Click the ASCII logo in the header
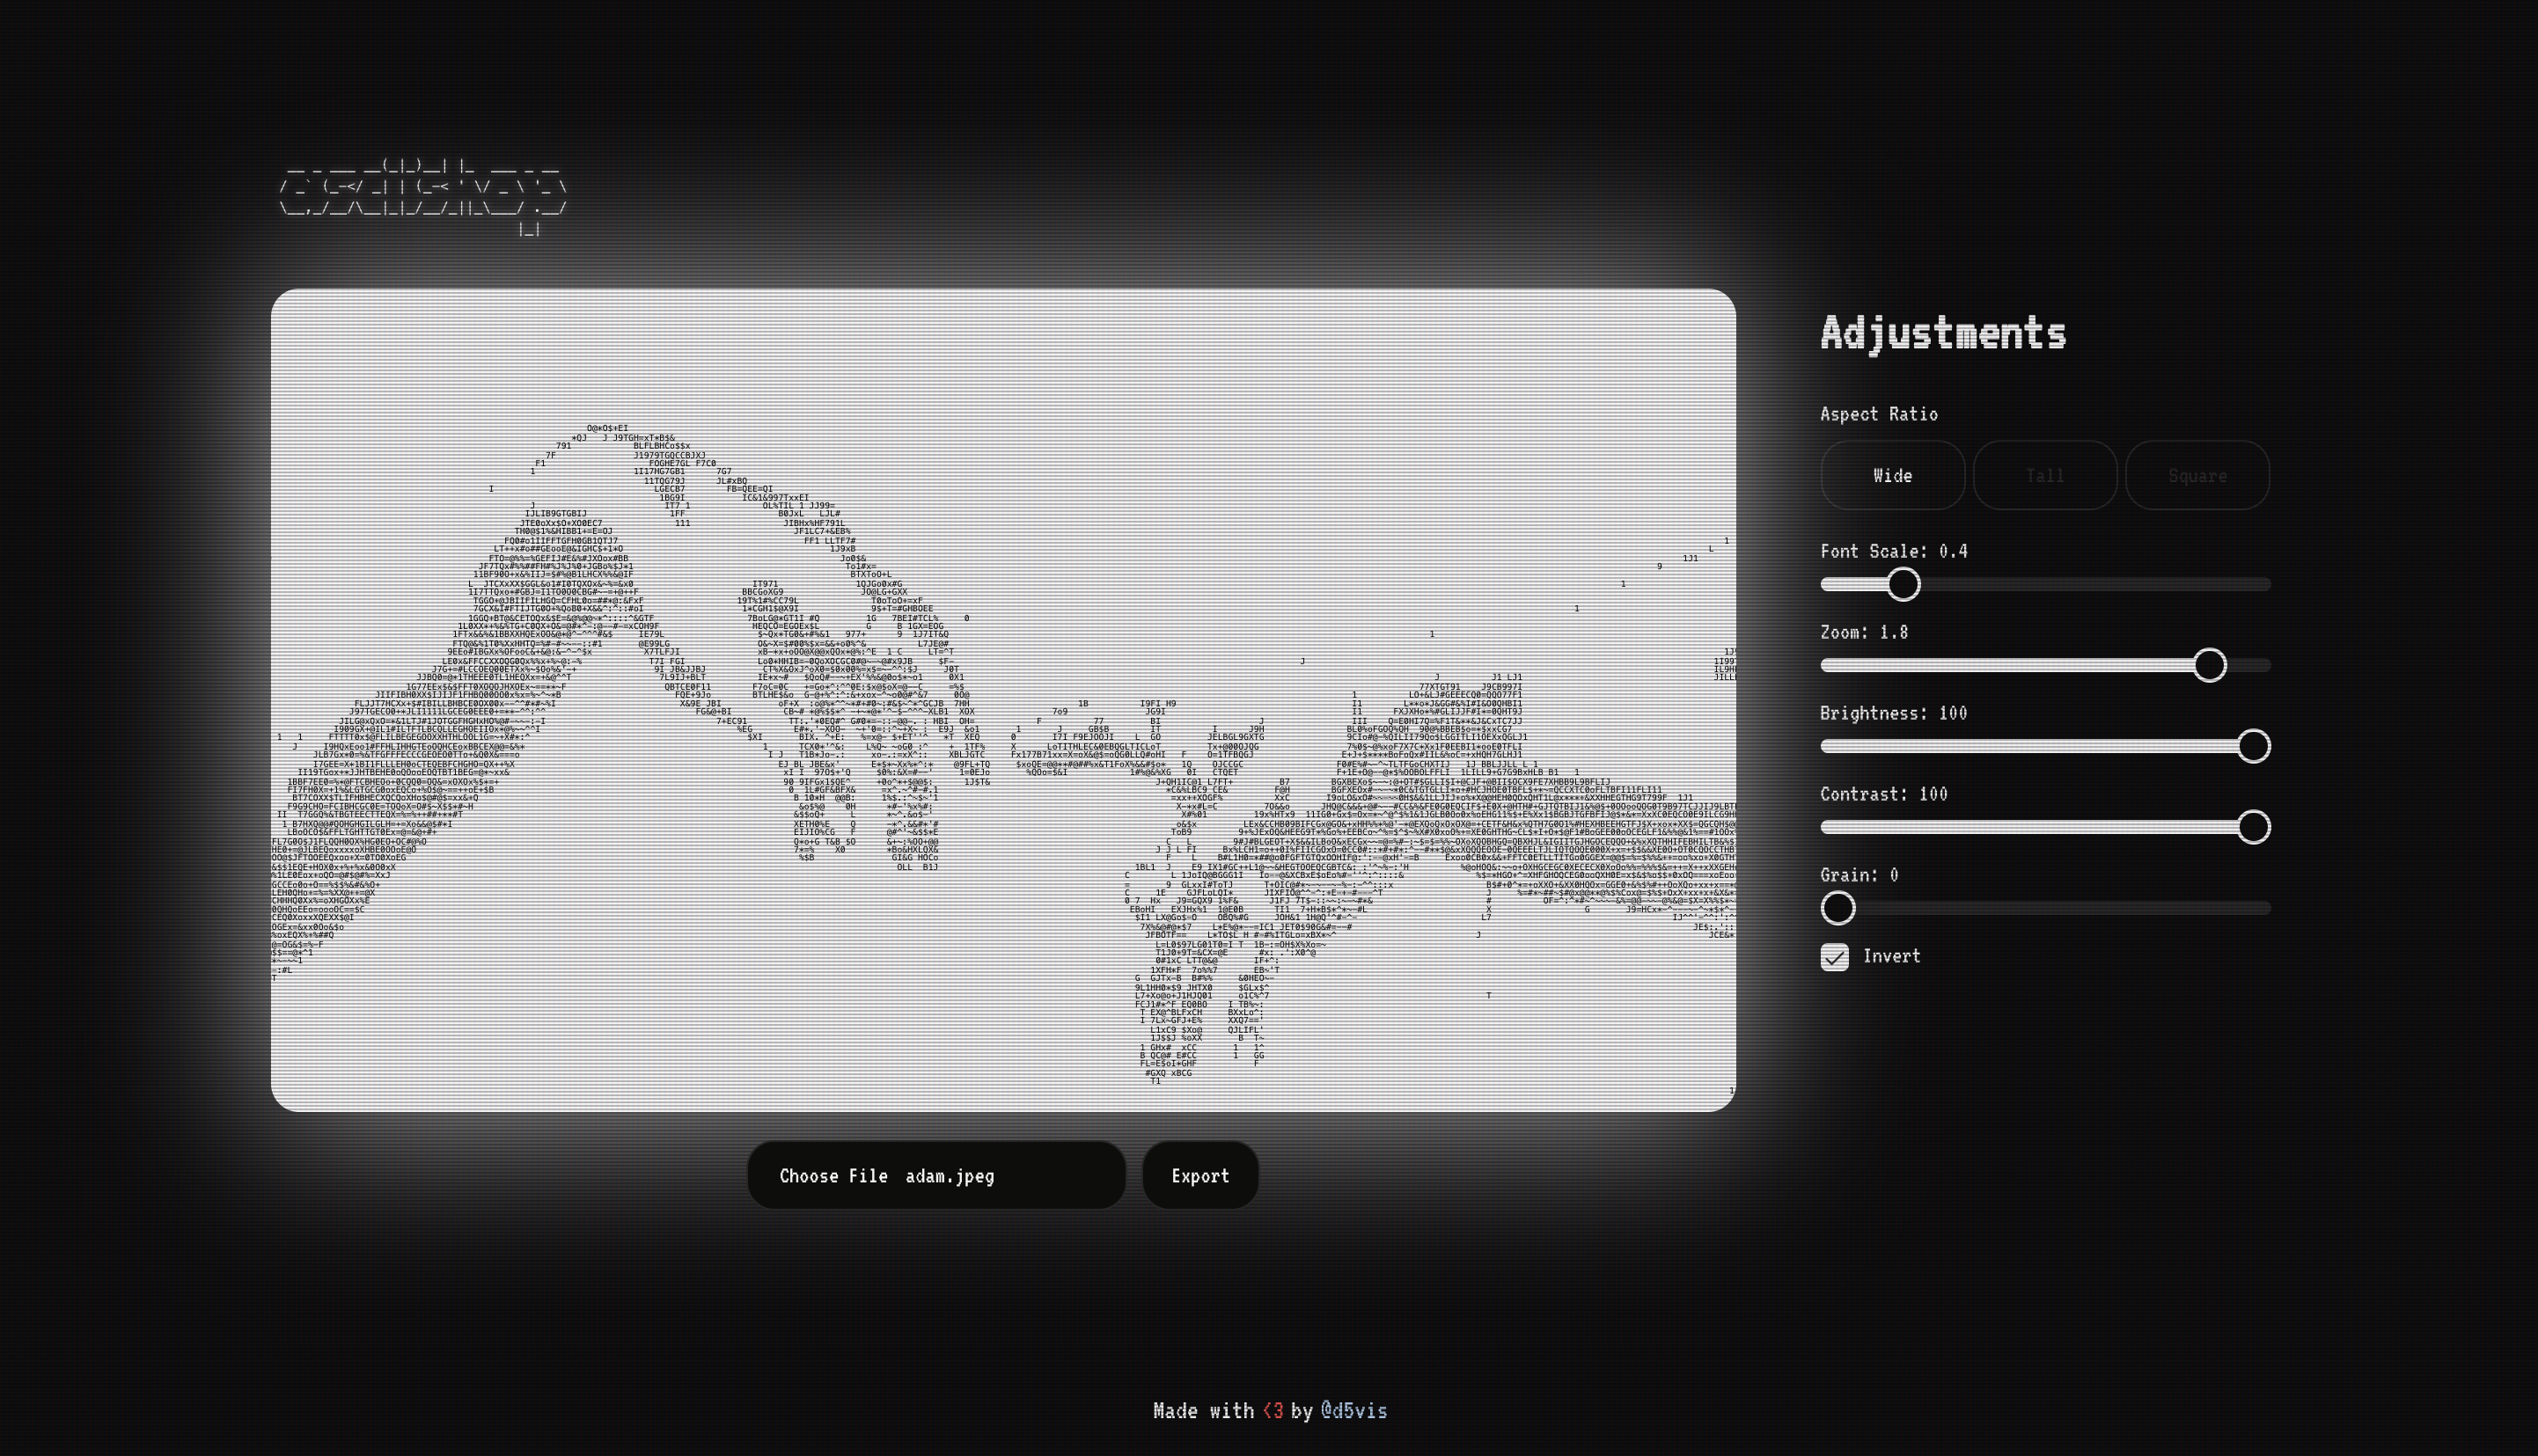 [x=423, y=197]
